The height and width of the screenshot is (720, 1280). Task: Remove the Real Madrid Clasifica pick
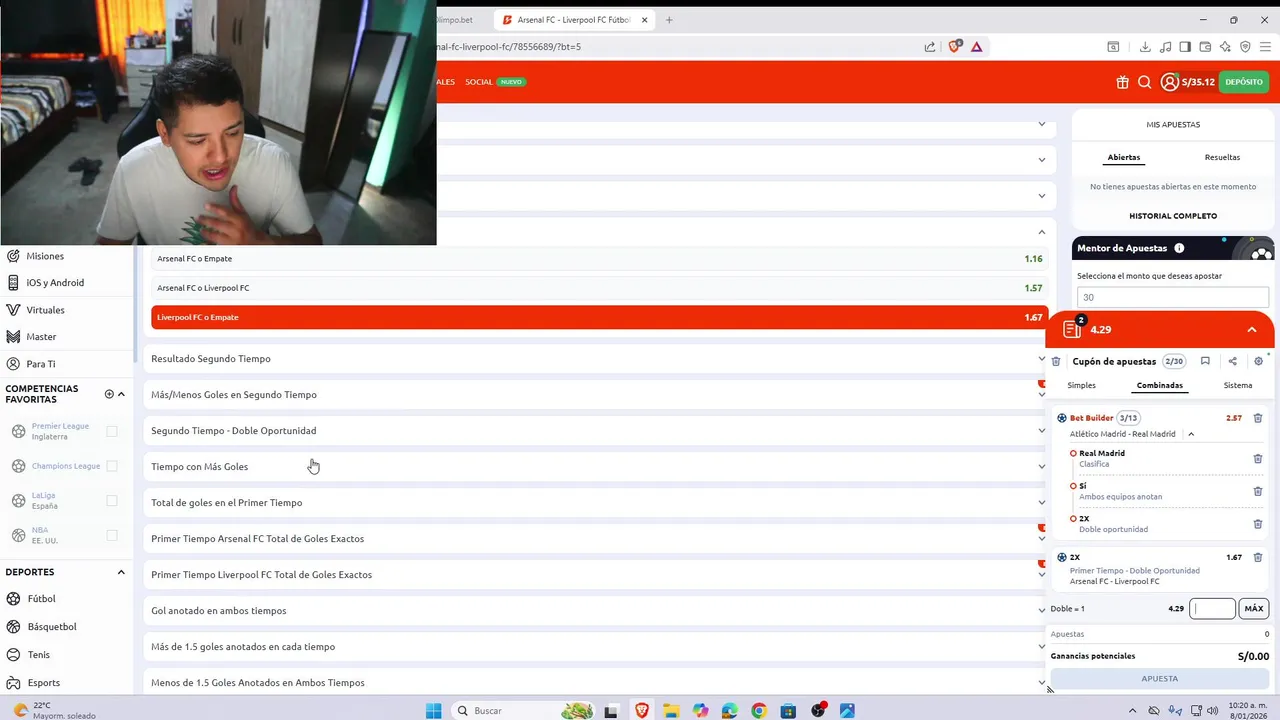click(1258, 459)
